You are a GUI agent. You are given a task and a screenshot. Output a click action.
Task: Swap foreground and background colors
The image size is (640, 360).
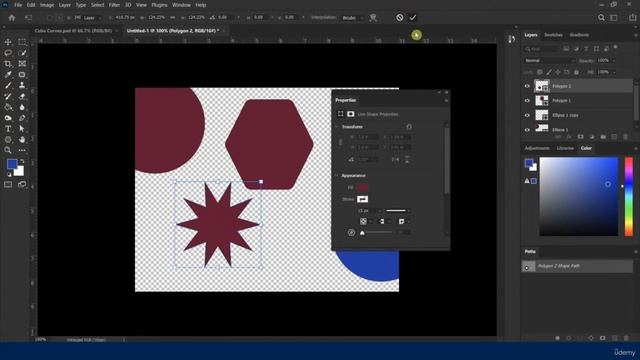(x=22, y=162)
